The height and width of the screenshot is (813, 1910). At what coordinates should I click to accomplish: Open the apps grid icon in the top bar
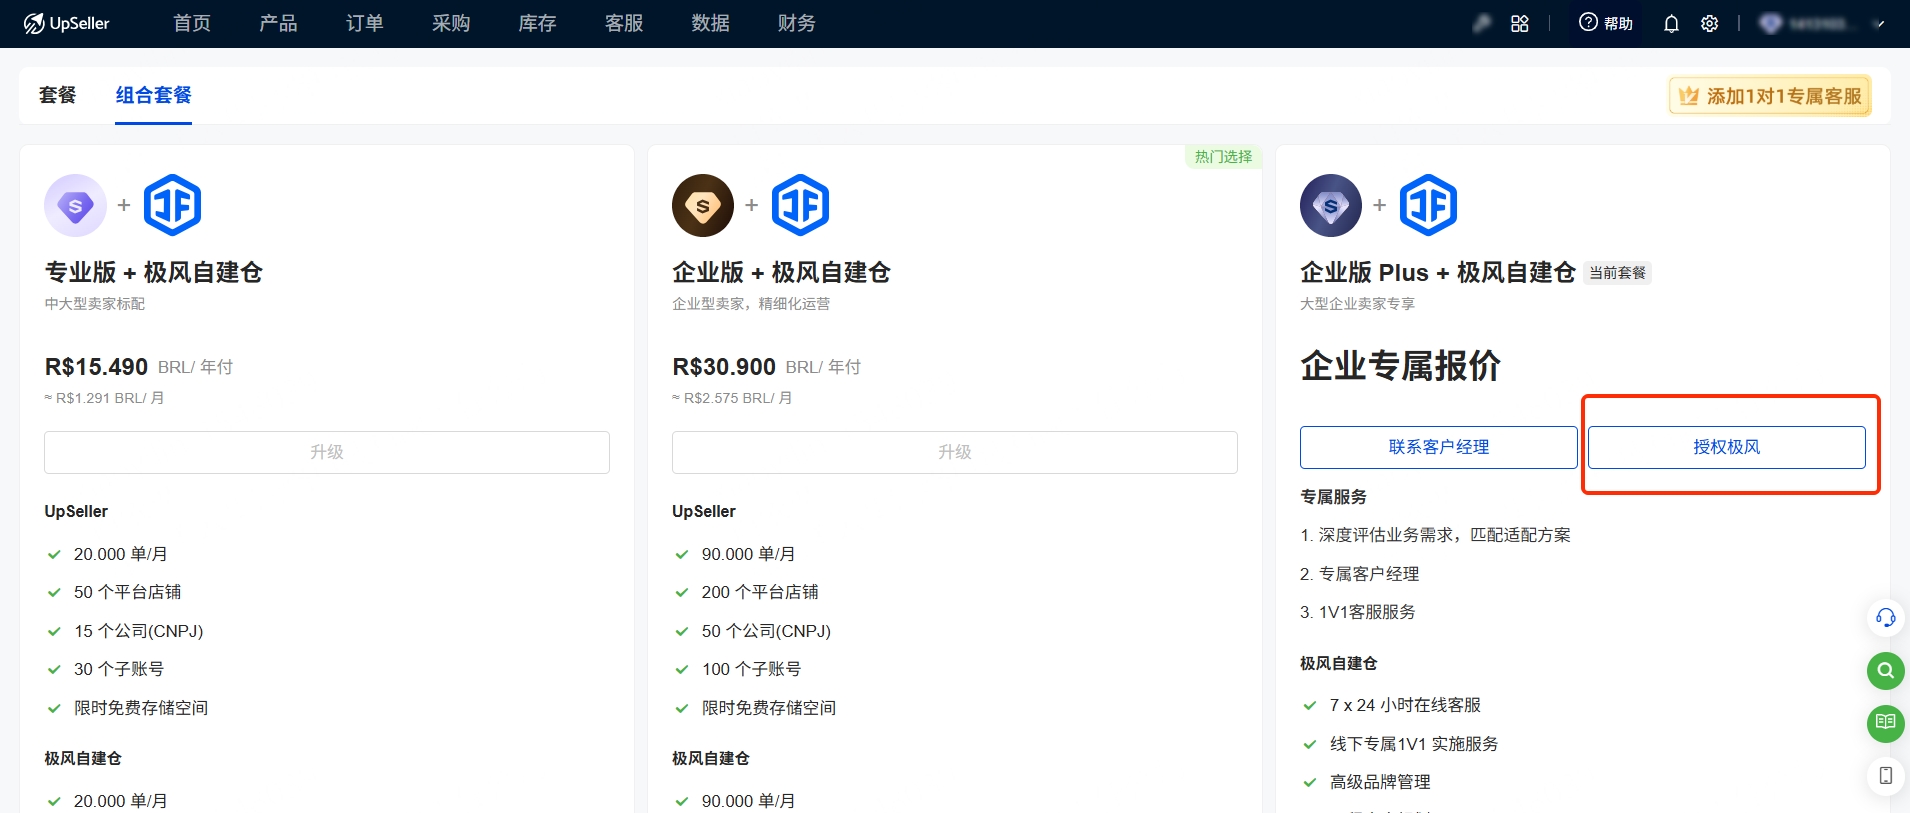tap(1520, 23)
